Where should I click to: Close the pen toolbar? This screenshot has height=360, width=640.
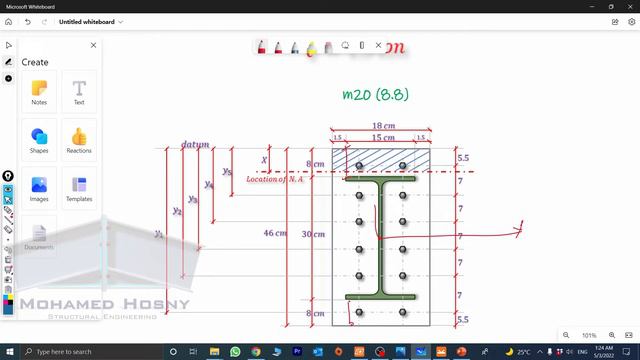tap(378, 45)
